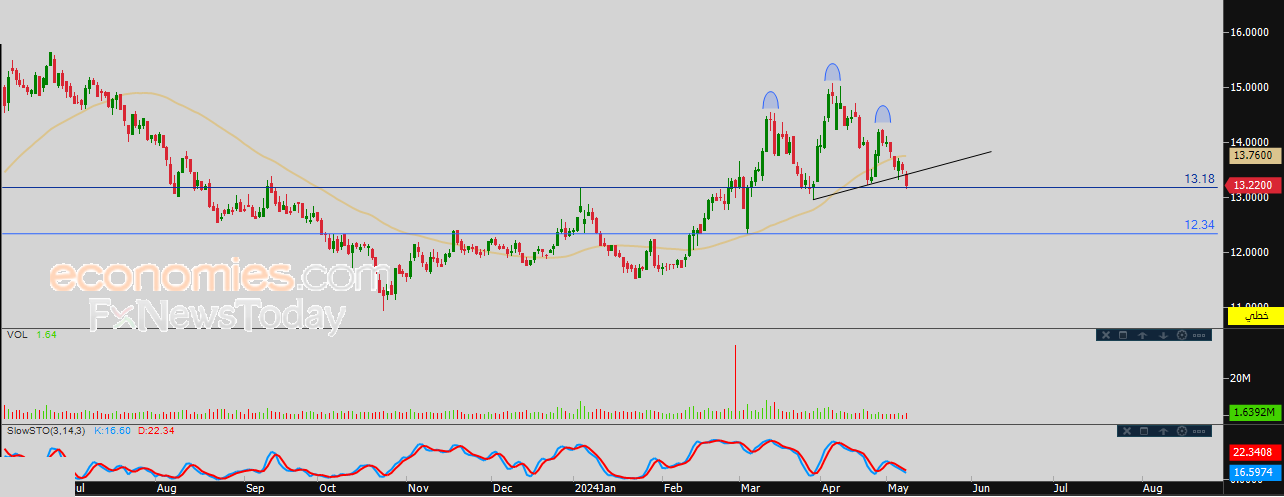Click the red 22.3408 stochastic tag
Screen dimensions: 1284x497
1254,451
